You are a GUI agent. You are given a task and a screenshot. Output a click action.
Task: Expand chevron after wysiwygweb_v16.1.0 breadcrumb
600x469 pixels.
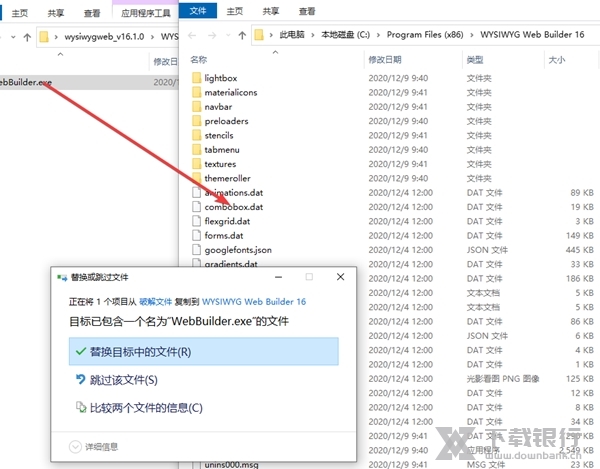click(x=152, y=37)
